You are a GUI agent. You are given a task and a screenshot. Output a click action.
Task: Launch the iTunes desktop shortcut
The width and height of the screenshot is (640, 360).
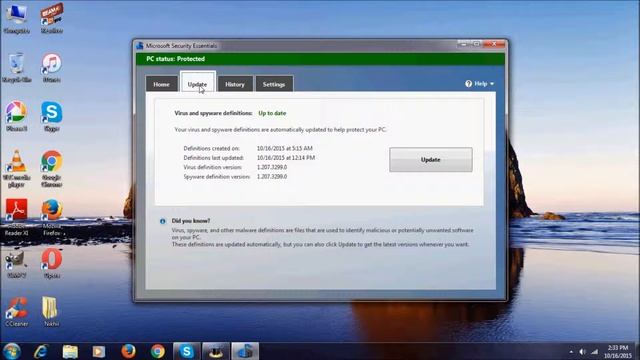[x=51, y=67]
